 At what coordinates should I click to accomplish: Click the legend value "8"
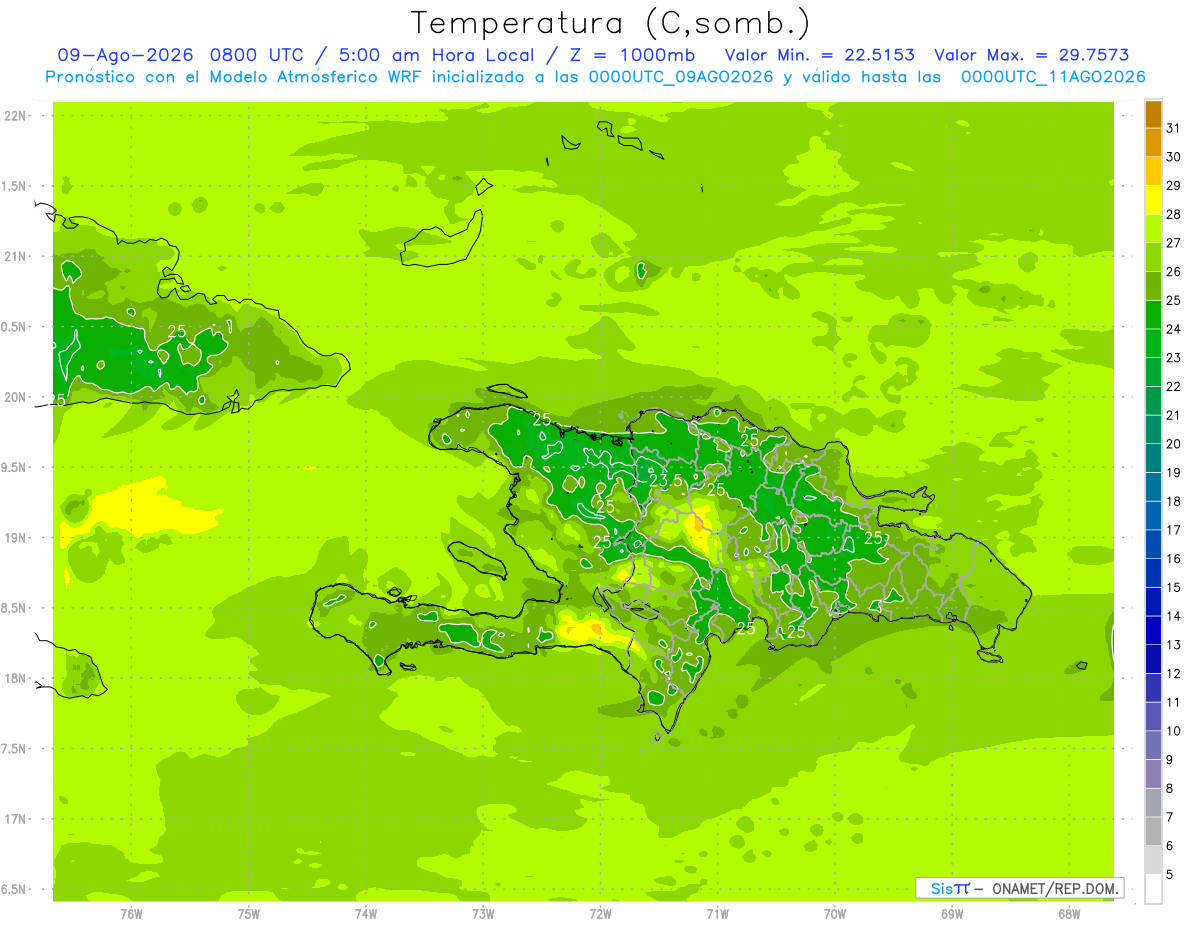click(x=1170, y=789)
